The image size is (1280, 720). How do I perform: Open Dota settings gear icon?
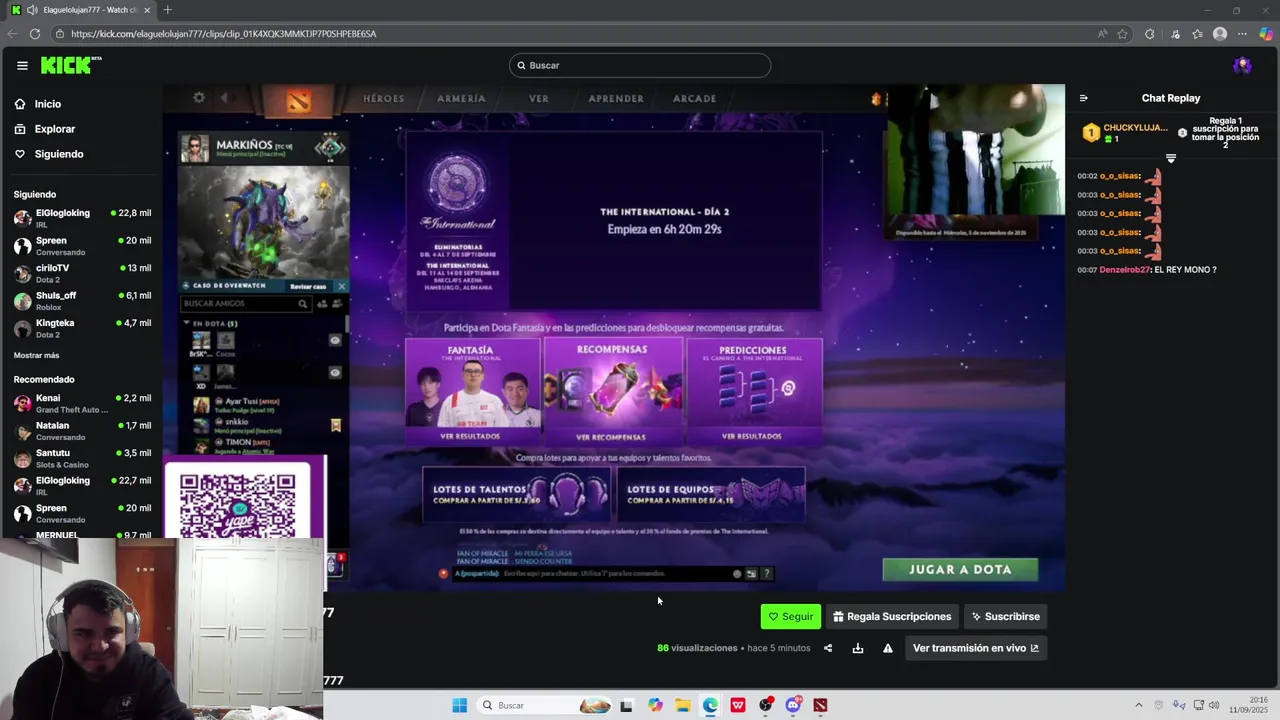[x=199, y=97]
